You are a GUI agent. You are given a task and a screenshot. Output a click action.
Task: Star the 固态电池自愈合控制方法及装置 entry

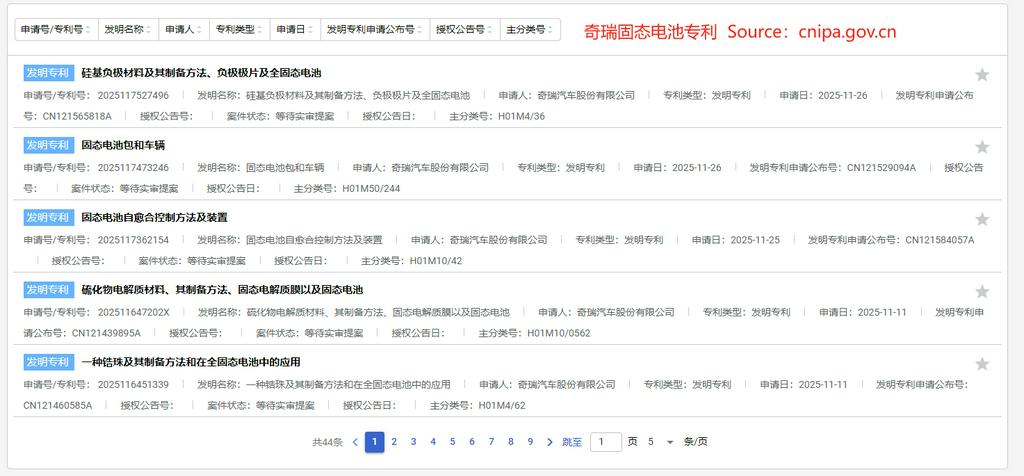[x=982, y=219]
